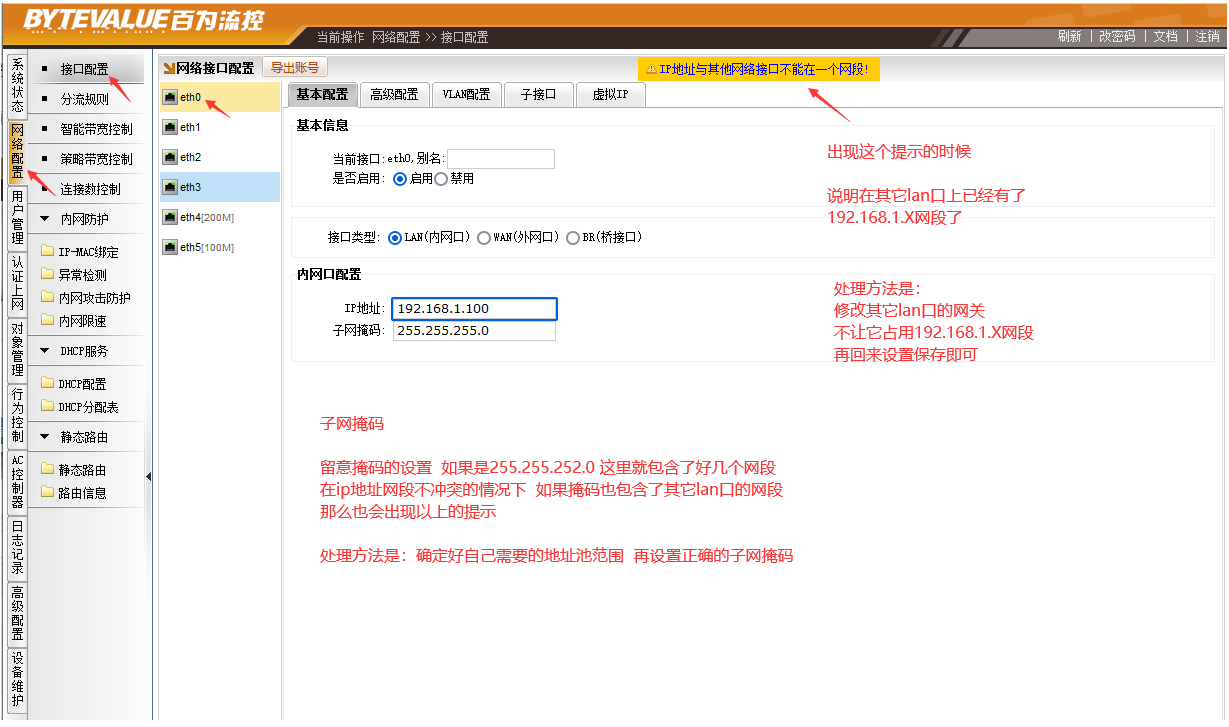1229x727 pixels.
Task: Click the eth5 100M interface icon
Action: point(170,247)
